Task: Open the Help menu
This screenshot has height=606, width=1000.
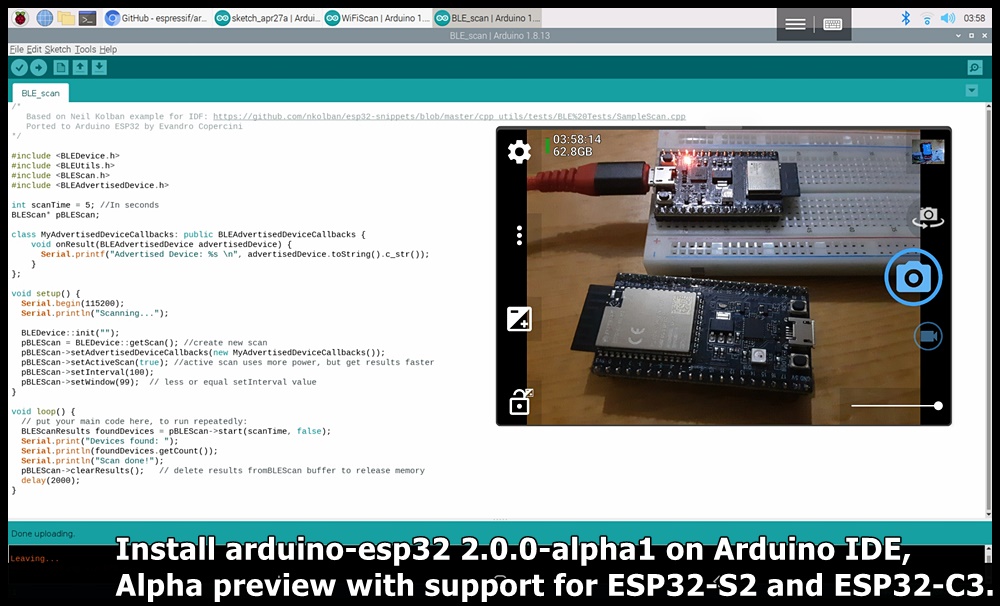Action: [108, 49]
